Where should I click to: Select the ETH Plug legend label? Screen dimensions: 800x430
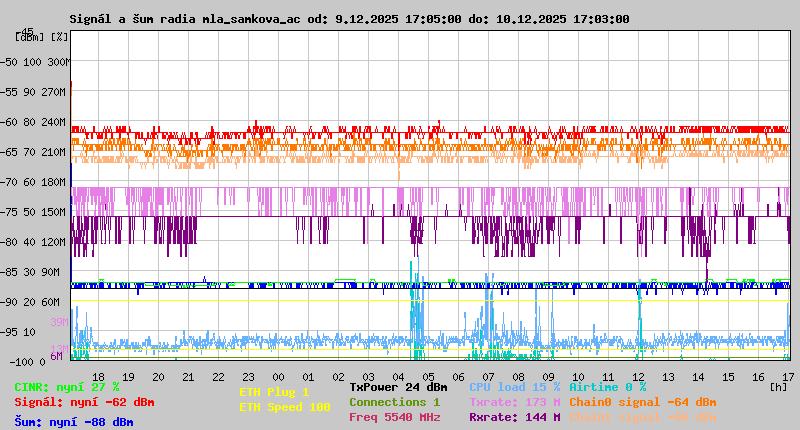pos(274,393)
